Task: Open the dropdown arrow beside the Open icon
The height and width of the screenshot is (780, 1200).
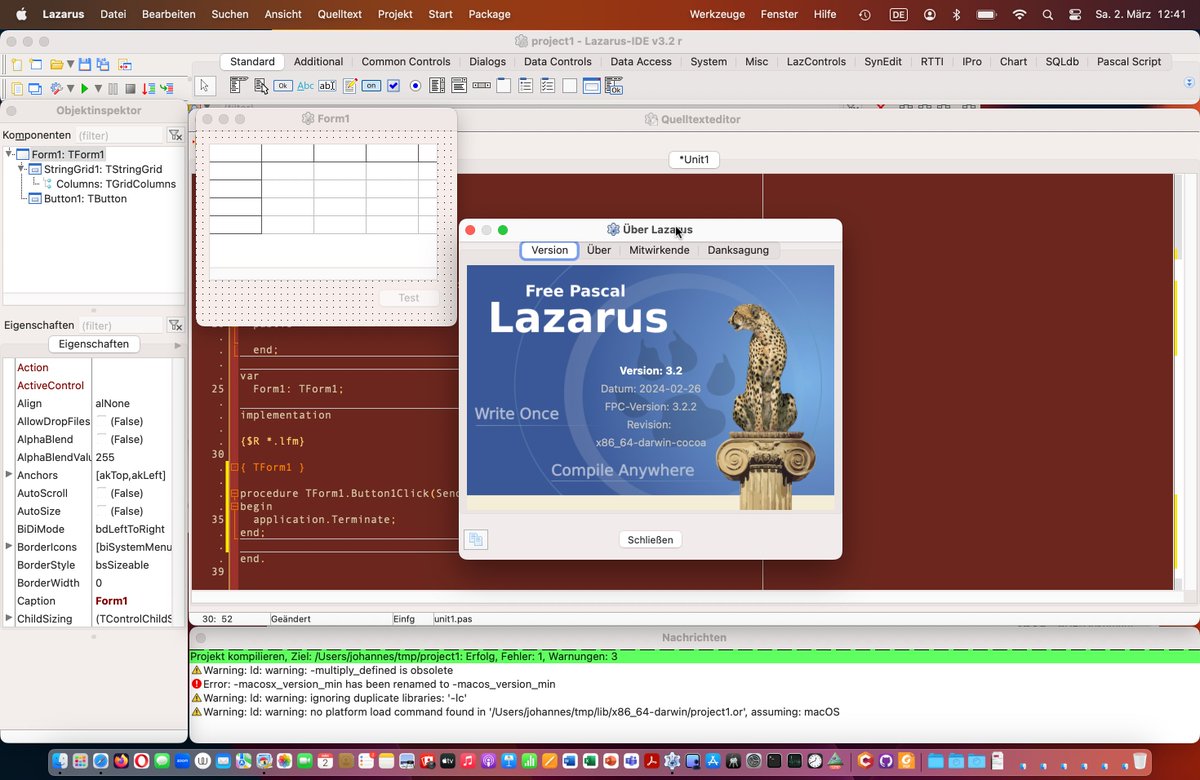Action: pos(70,64)
